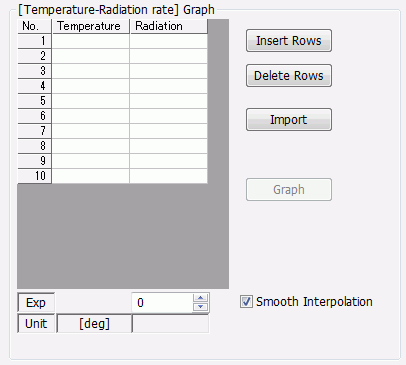The width and height of the screenshot is (406, 365).
Task: Open the Import dialog button
Action: coord(289,119)
